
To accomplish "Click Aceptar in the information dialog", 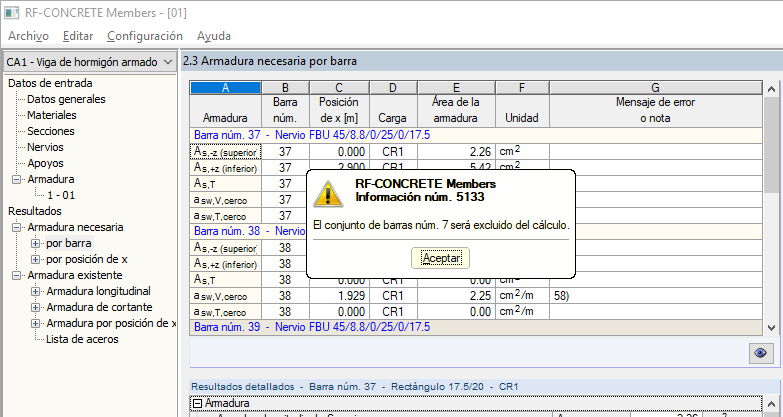I will (440, 258).
